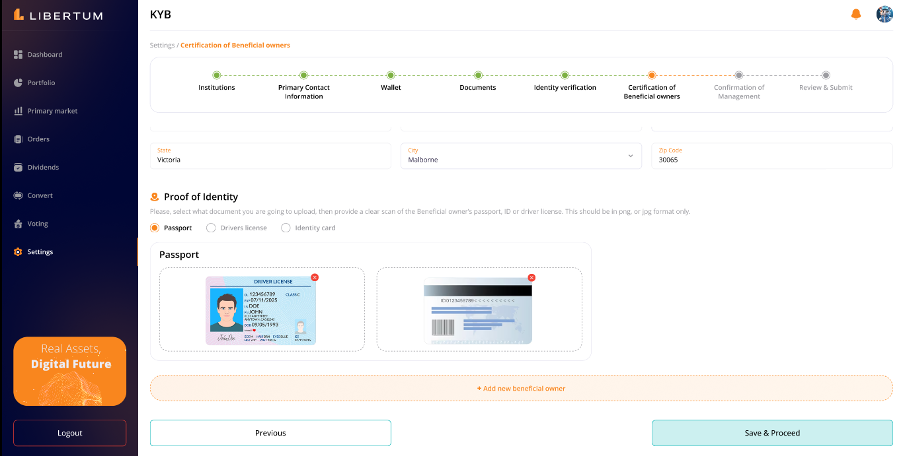904x456 pixels.
Task: Click the Primary market bar chart icon
Action: tap(18, 111)
